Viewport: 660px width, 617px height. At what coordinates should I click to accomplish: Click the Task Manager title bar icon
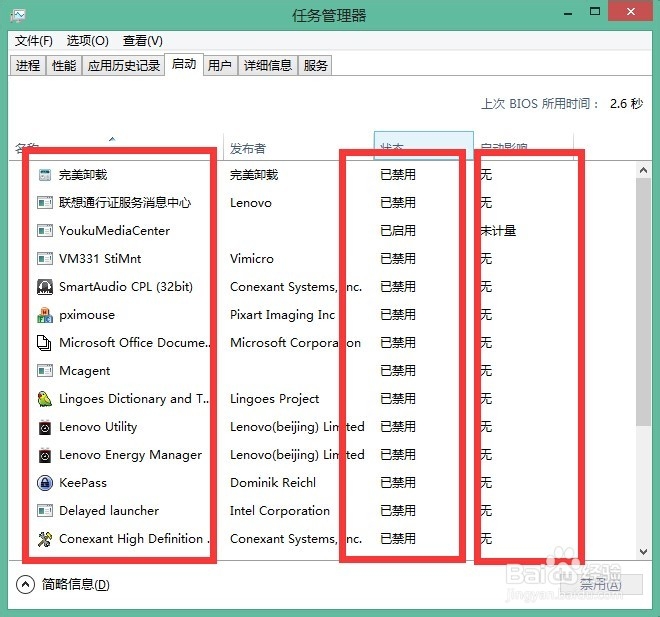point(18,16)
